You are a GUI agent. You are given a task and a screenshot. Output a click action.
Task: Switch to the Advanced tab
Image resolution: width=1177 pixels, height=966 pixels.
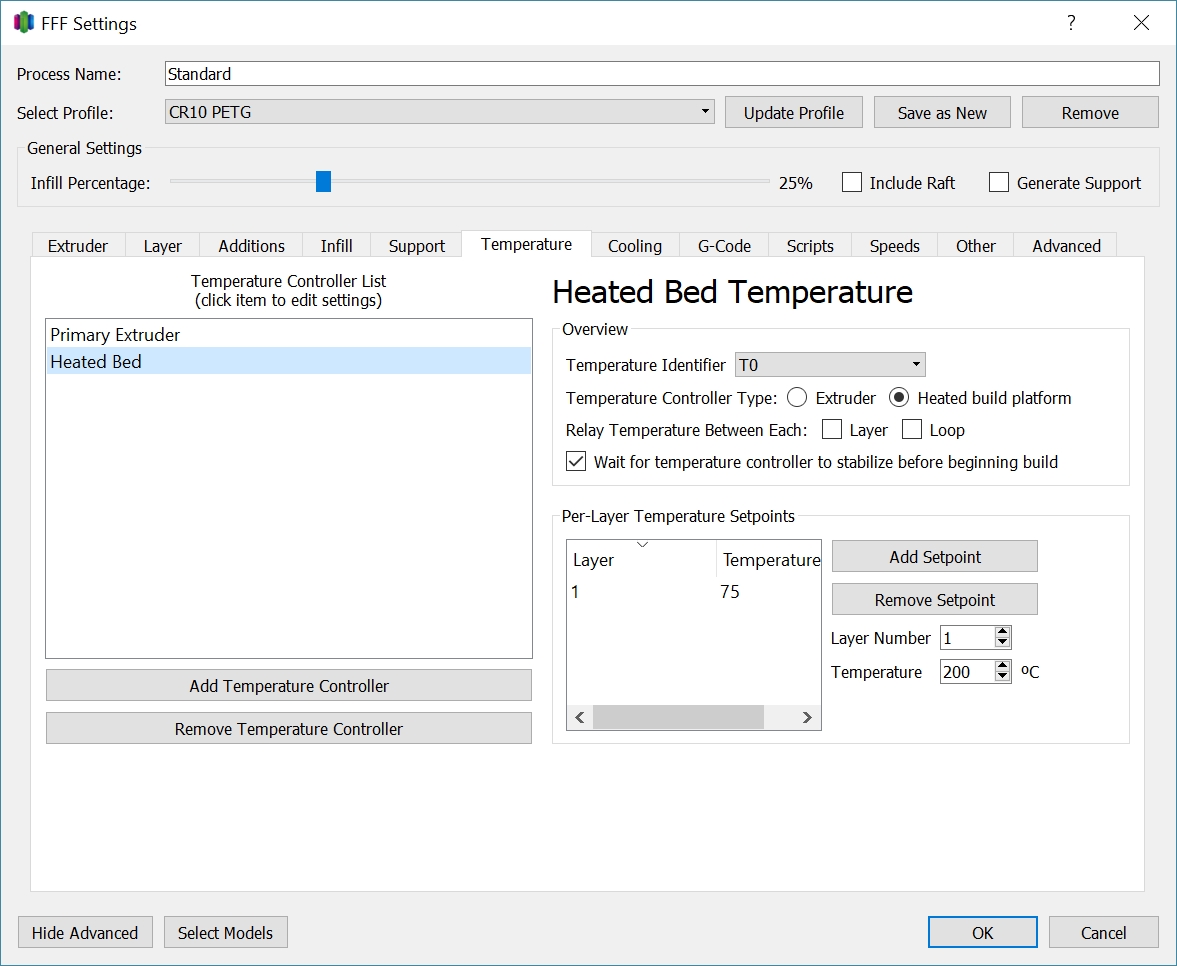[x=1066, y=245]
